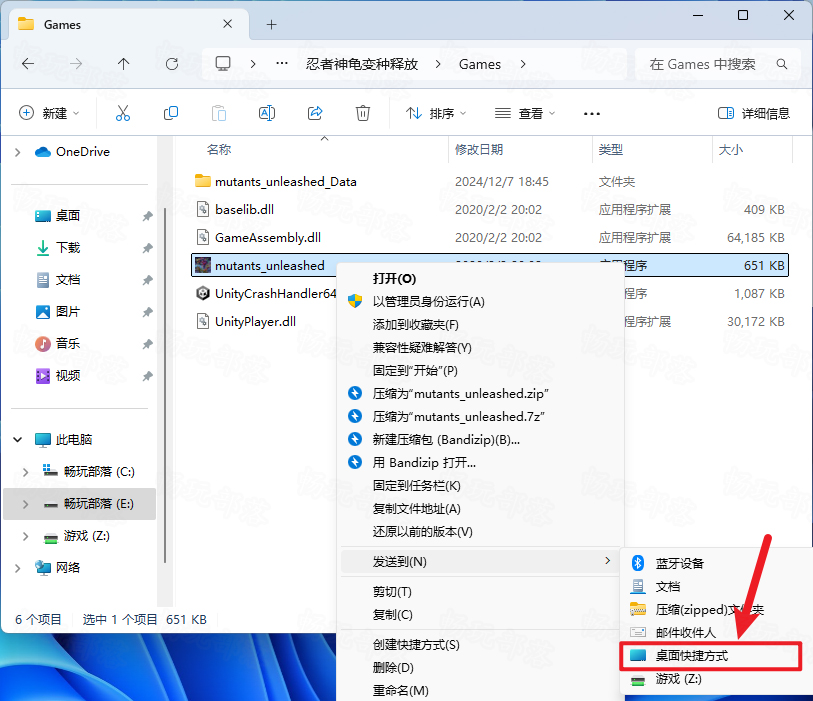The height and width of the screenshot is (701, 813).
Task: Choose 打开(O) in the context menu
Action: (x=482, y=278)
